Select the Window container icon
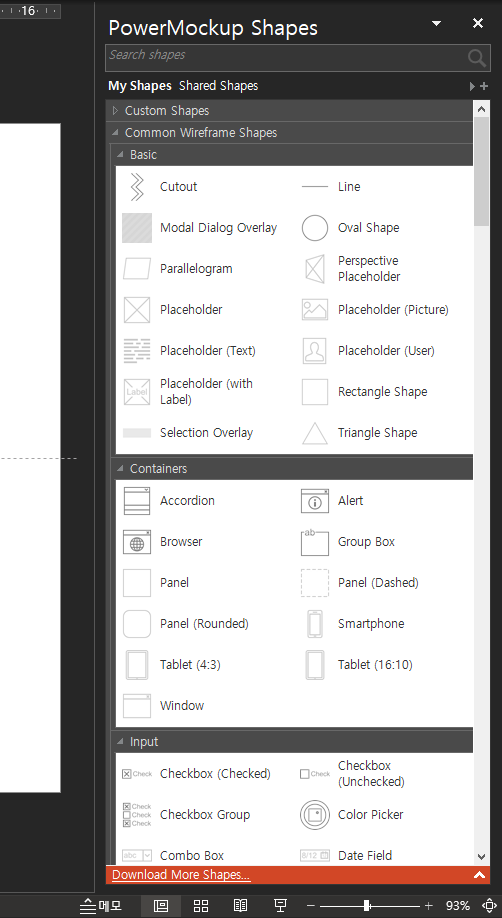Screen dimensions: 502x918 pos(136,705)
